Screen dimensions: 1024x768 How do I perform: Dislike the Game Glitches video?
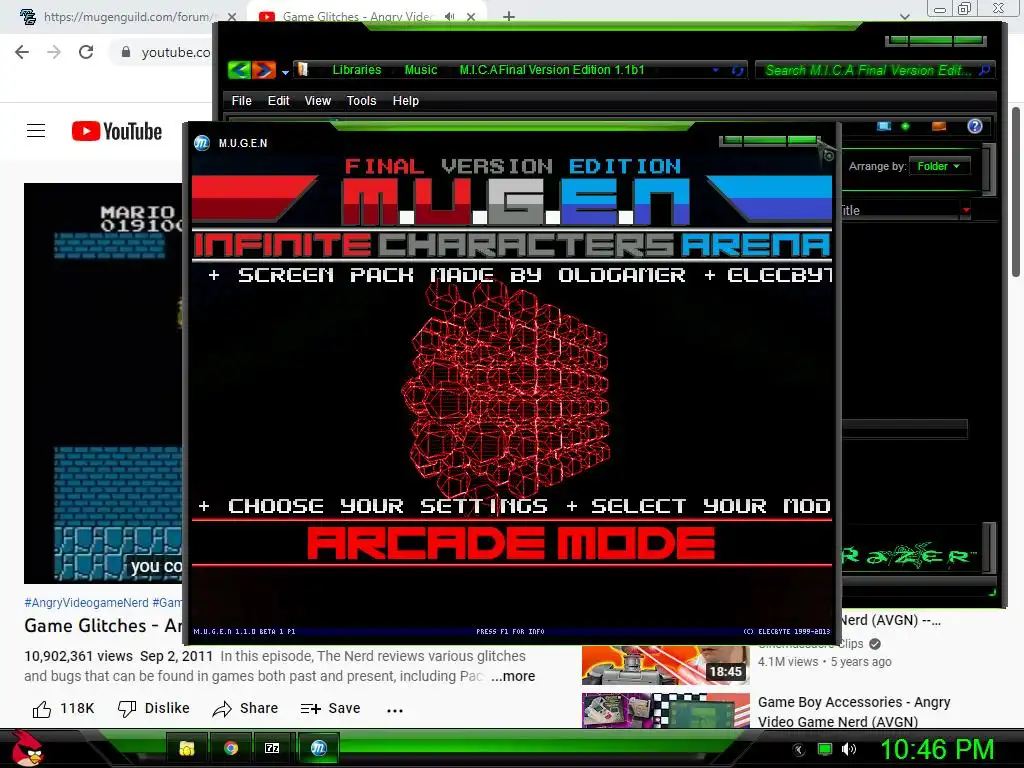pos(153,709)
